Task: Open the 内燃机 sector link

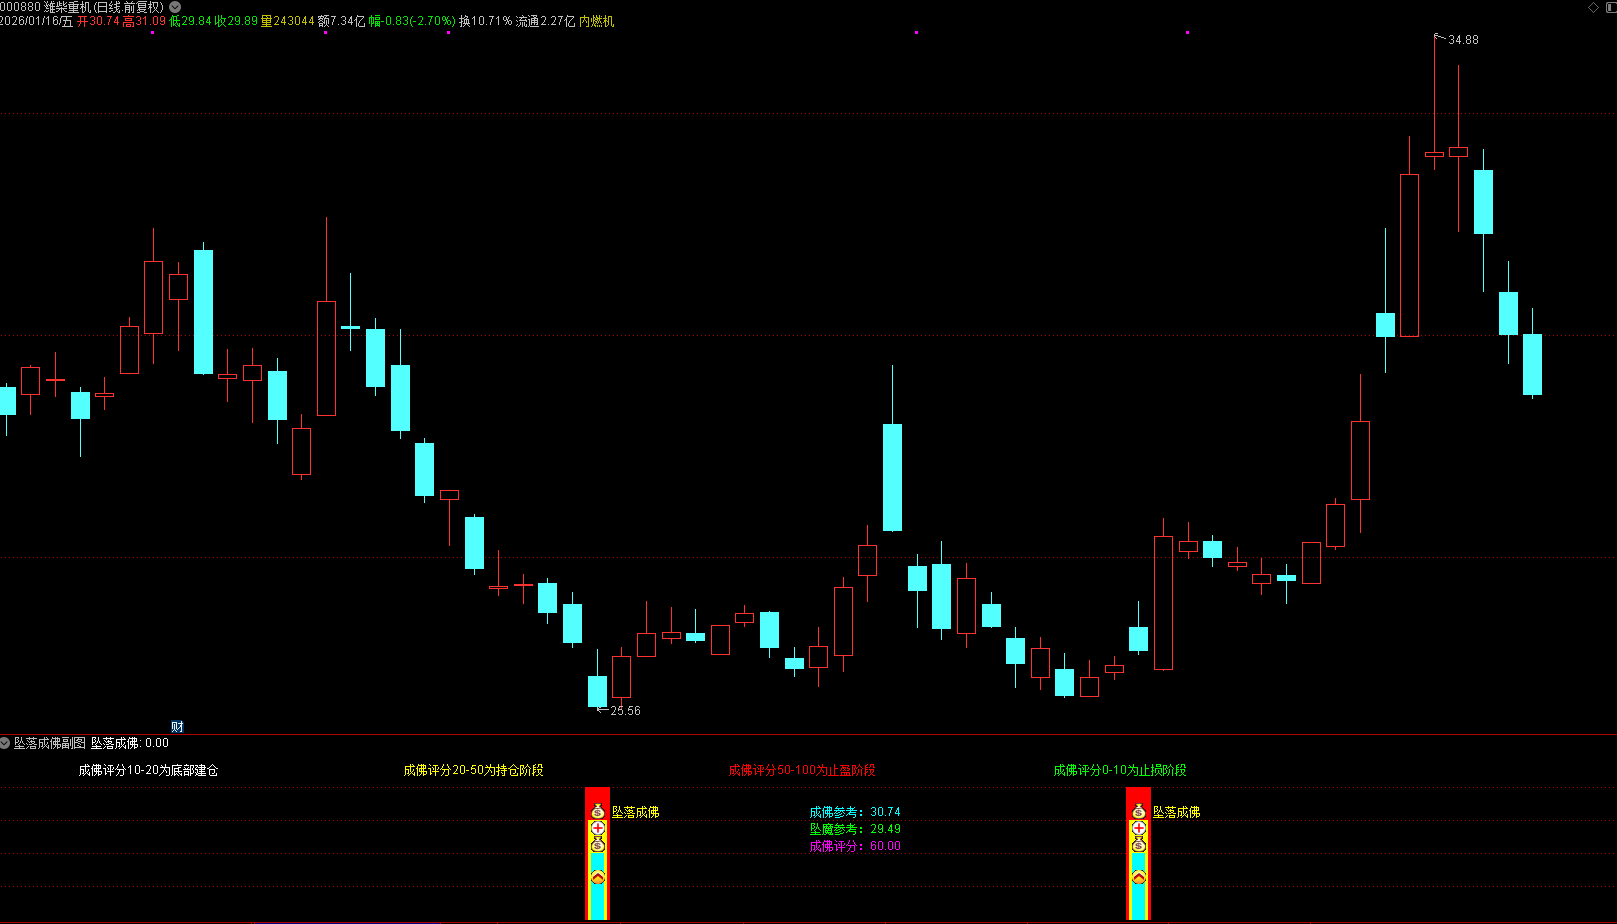Action: pyautogui.click(x=597, y=21)
